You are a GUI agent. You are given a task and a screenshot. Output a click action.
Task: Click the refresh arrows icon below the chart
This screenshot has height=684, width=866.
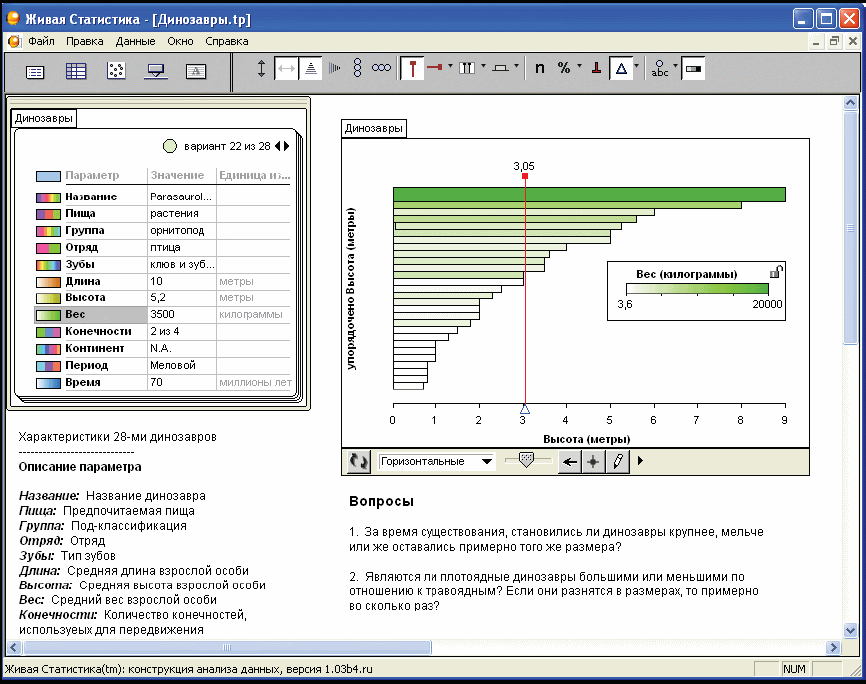click(358, 461)
